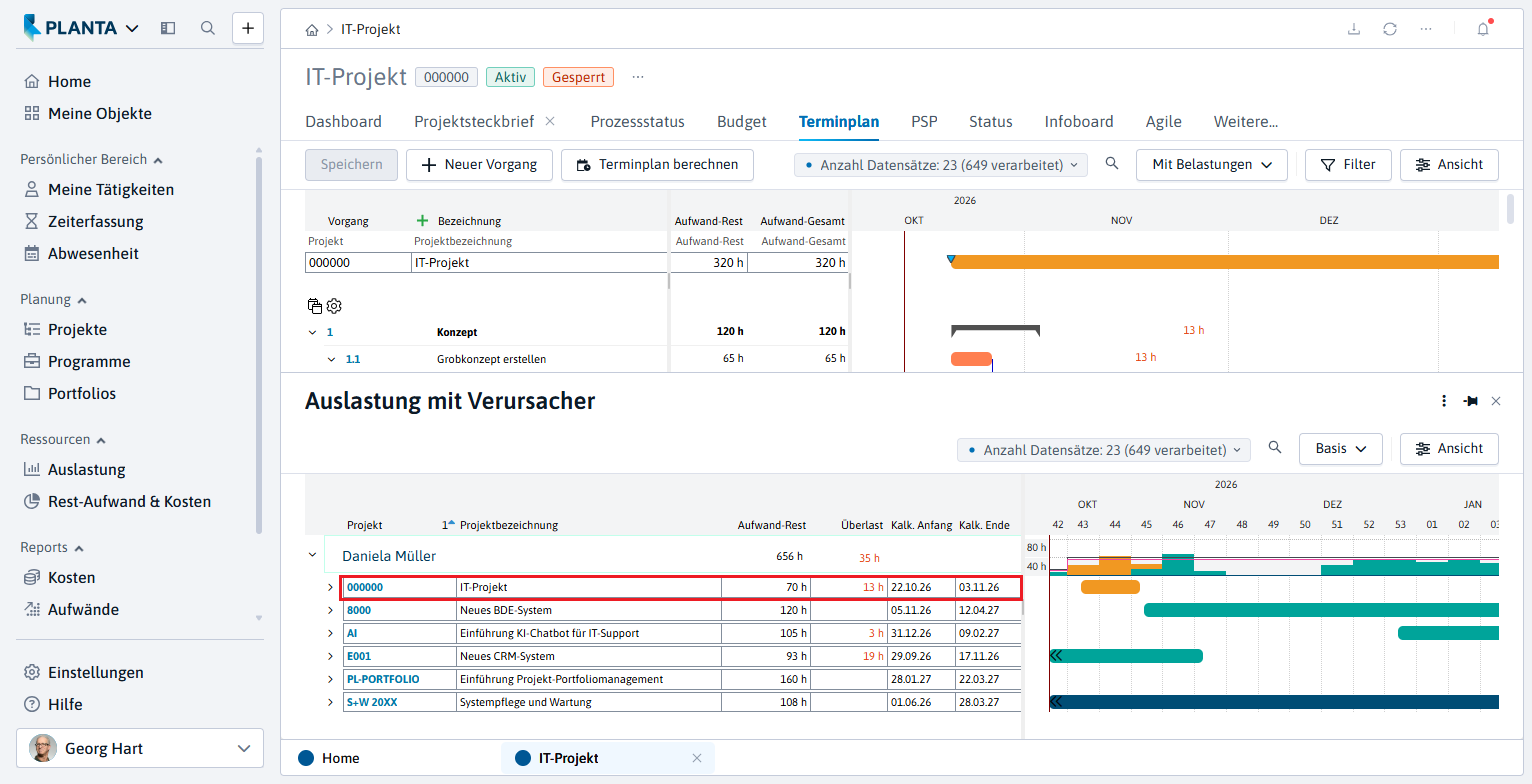Open search in the left sidebar header
The width and height of the screenshot is (1532, 784).
[x=208, y=28]
